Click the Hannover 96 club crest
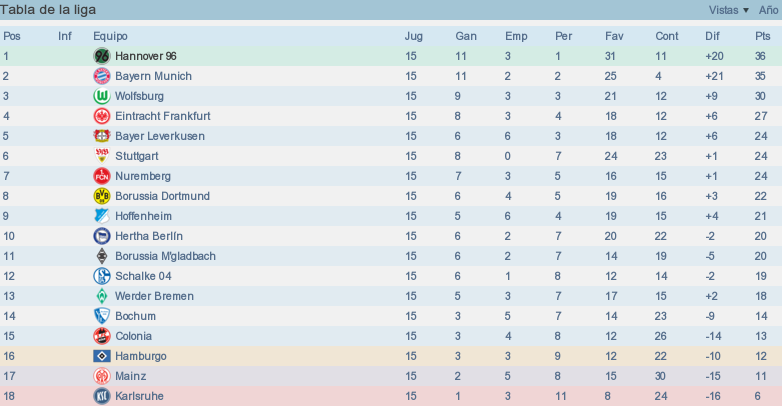The image size is (782, 406). click(102, 56)
